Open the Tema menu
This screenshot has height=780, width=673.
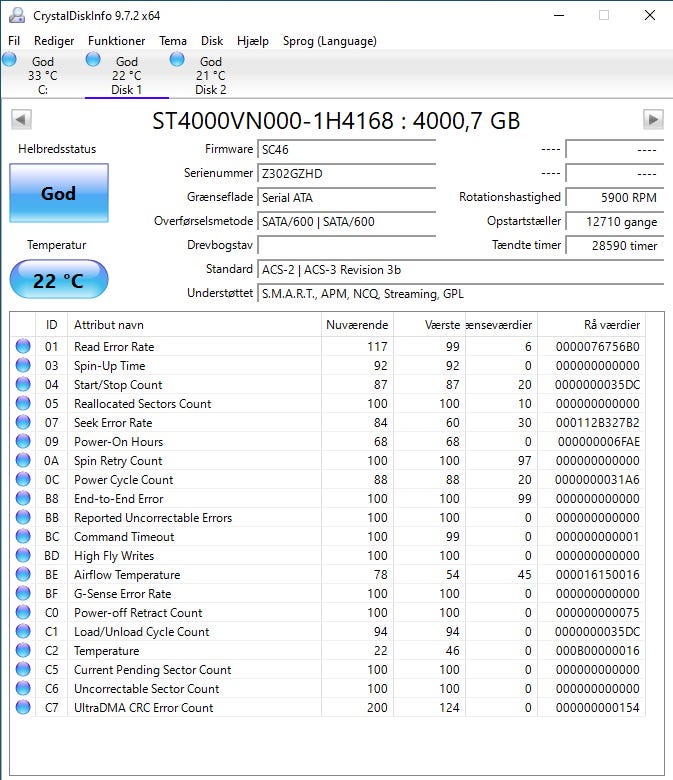click(x=173, y=41)
